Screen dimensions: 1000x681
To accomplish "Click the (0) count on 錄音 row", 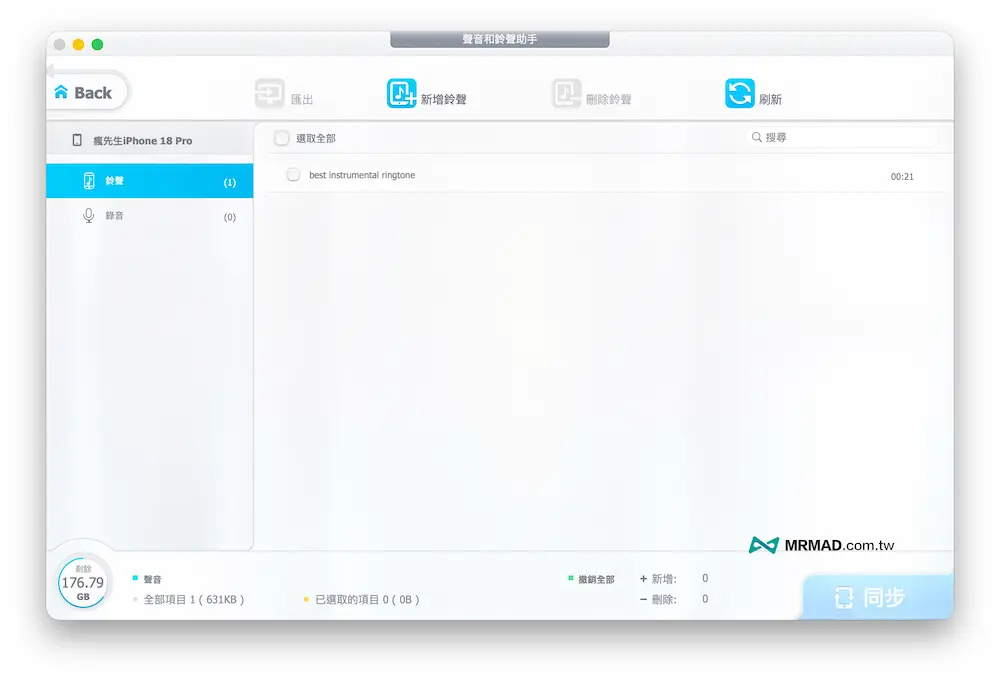I will pyautogui.click(x=230, y=217).
